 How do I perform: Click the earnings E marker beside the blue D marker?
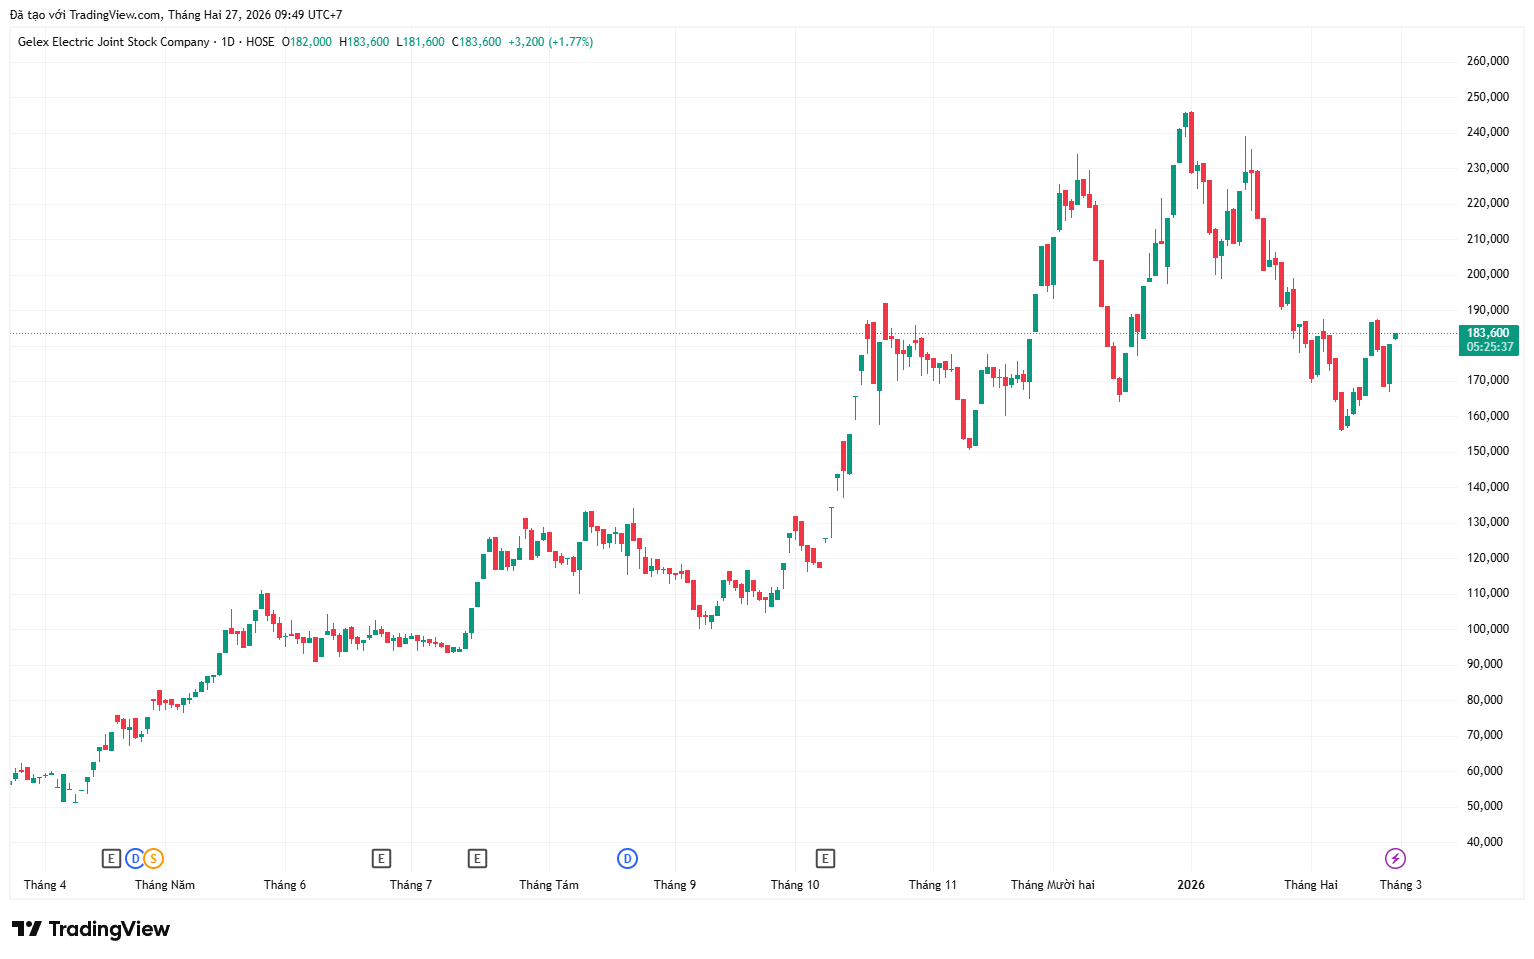click(111, 858)
